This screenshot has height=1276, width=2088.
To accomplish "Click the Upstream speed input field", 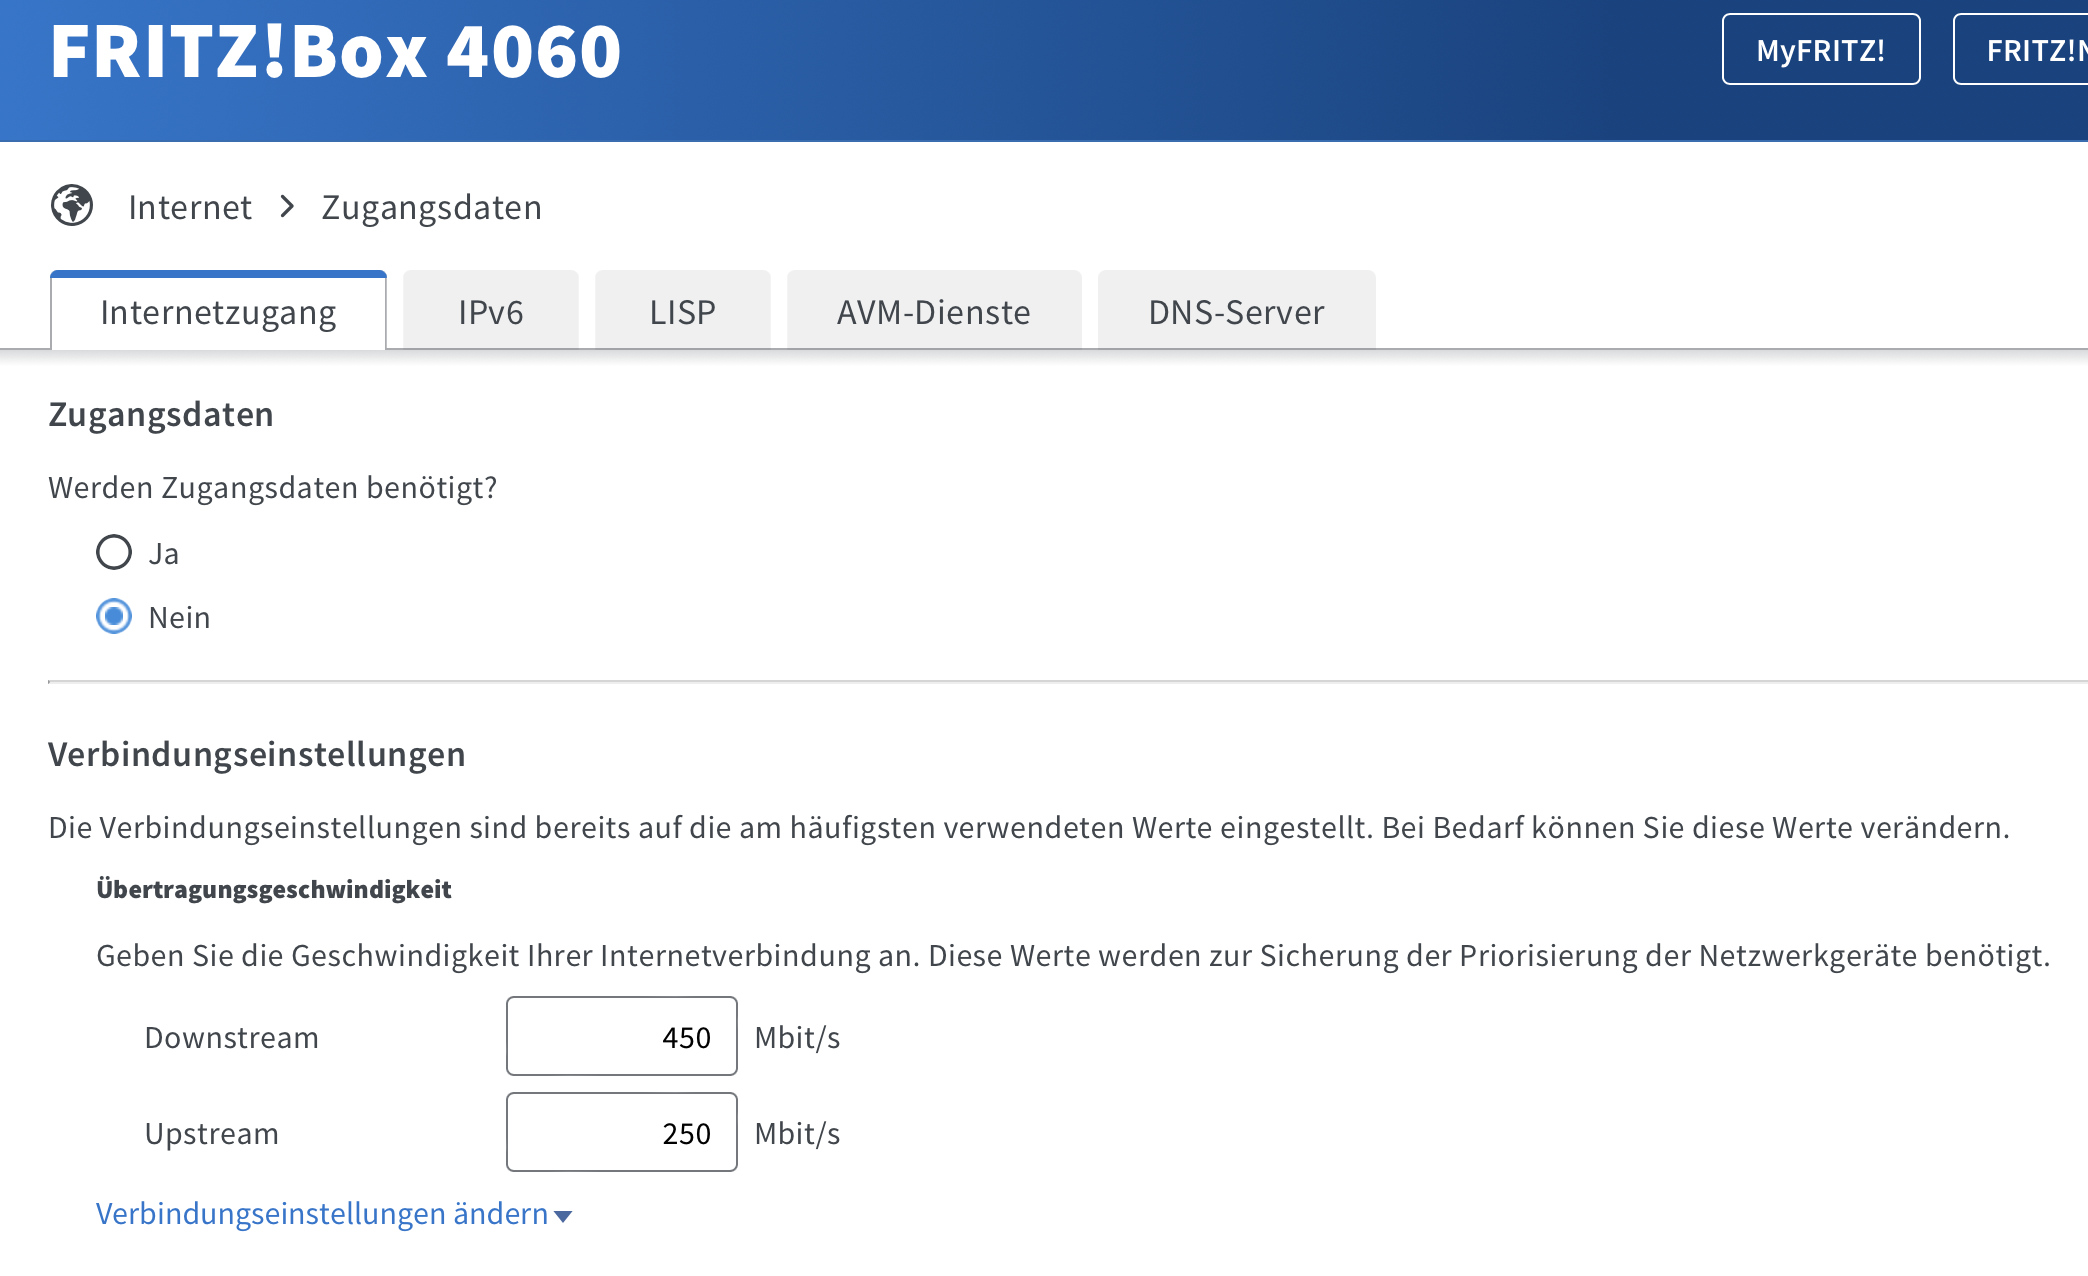I will point(622,1132).
